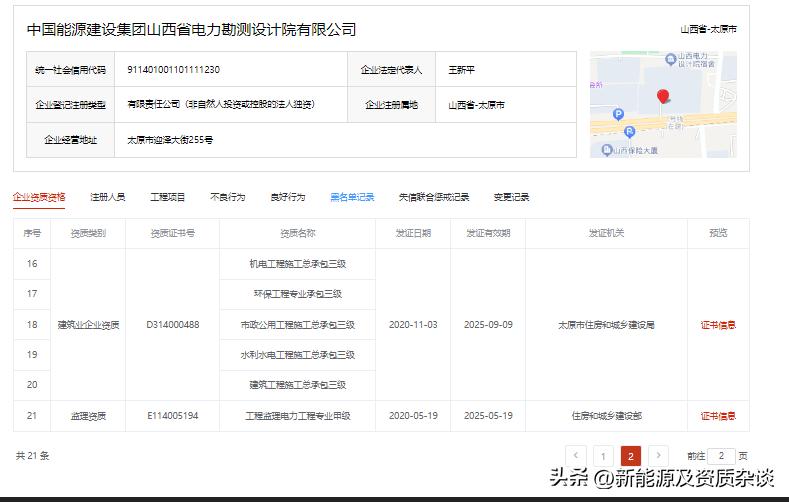789x502 pixels.
Task: Select 市政公用工程施工总承包三级 qualification row
Action: coord(297,325)
